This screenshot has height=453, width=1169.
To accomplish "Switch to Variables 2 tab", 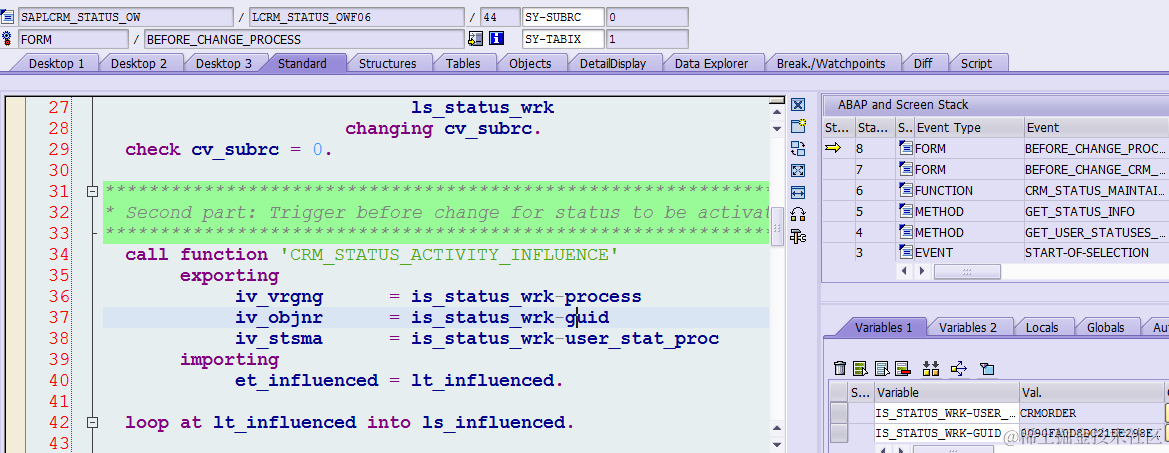I will coord(968,327).
